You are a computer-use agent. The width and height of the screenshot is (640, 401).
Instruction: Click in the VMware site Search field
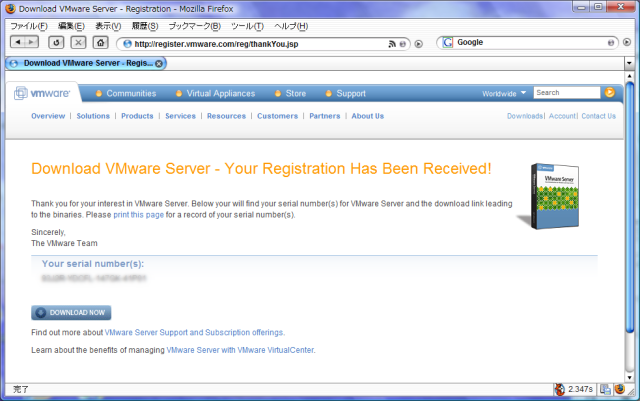(x=565, y=93)
